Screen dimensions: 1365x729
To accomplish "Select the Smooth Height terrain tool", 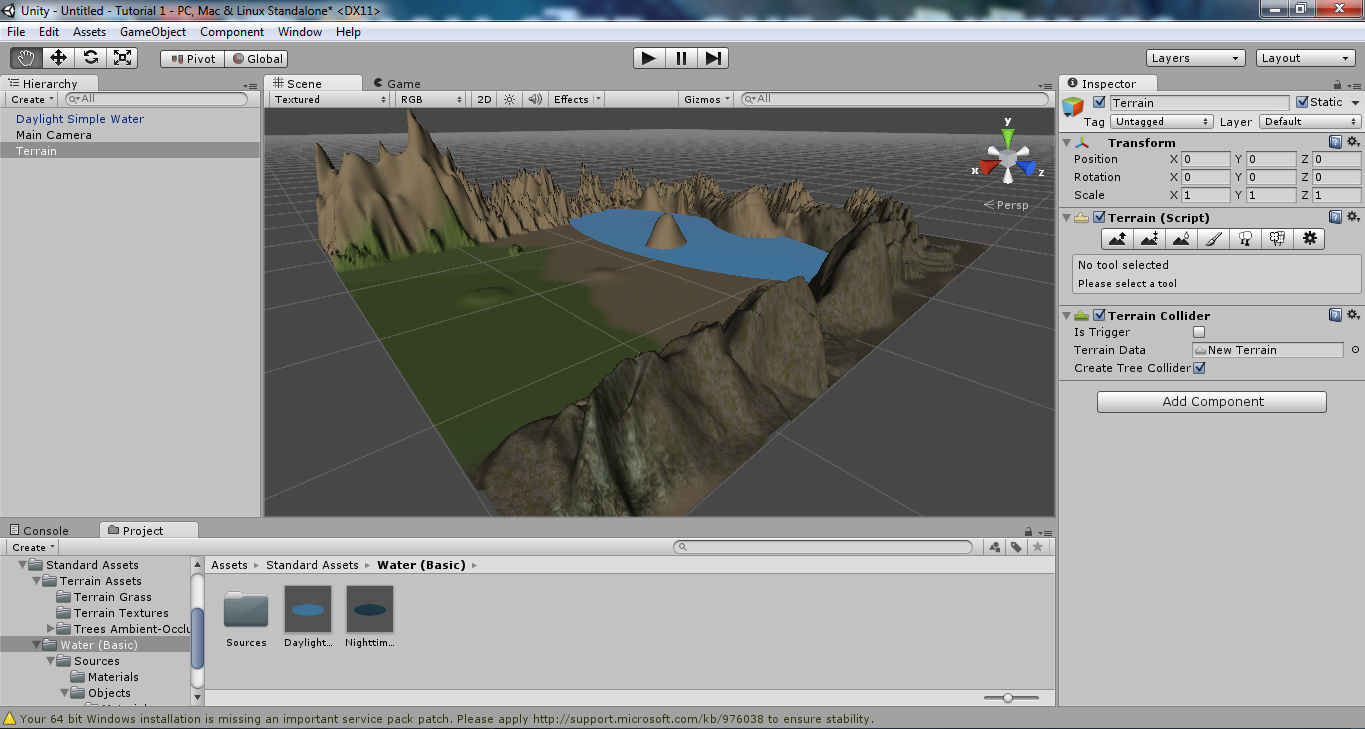I will [1181, 238].
